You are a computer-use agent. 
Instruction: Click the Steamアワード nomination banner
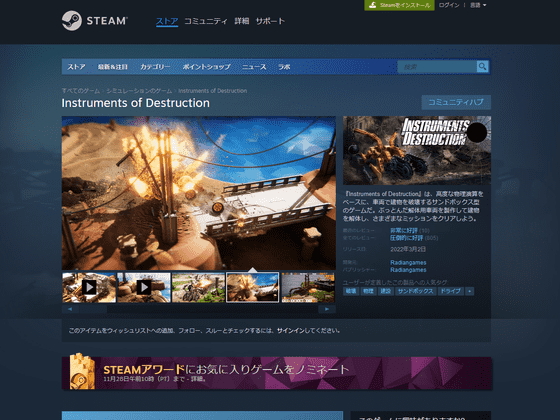point(277,373)
